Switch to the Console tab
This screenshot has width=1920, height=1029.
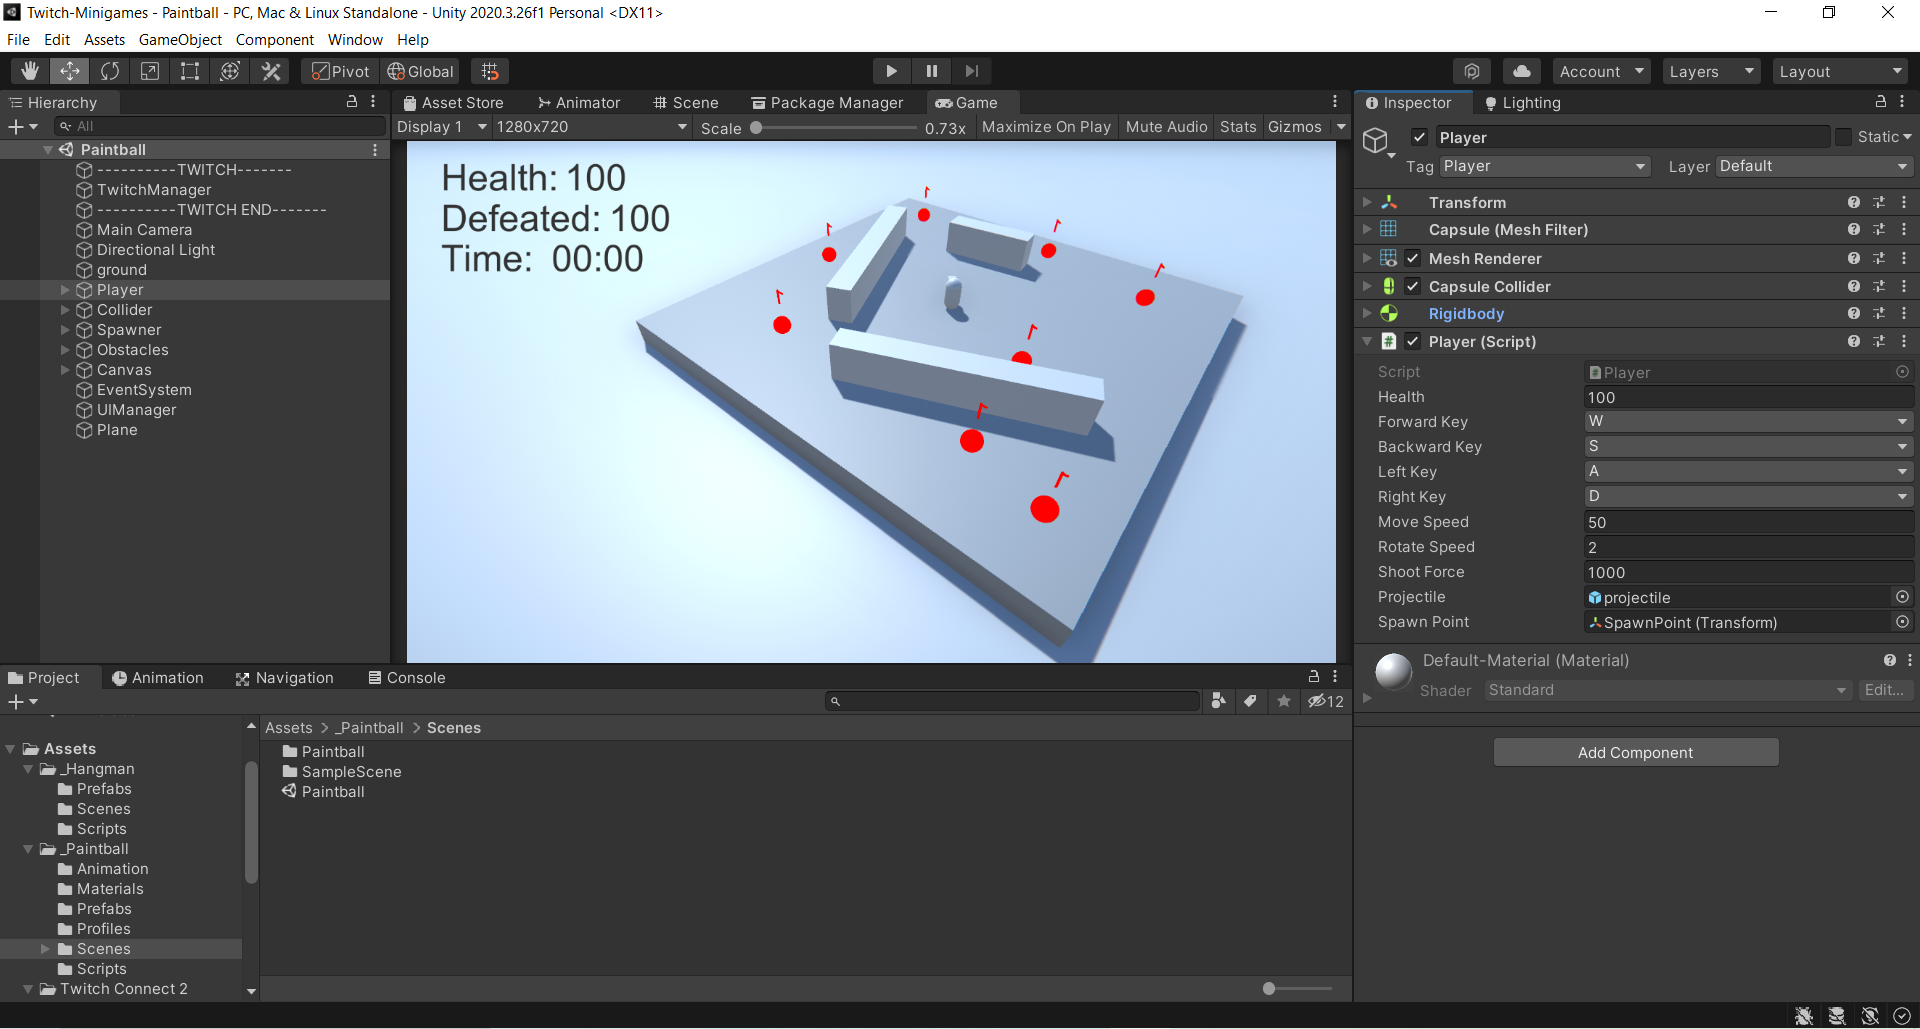tap(406, 678)
